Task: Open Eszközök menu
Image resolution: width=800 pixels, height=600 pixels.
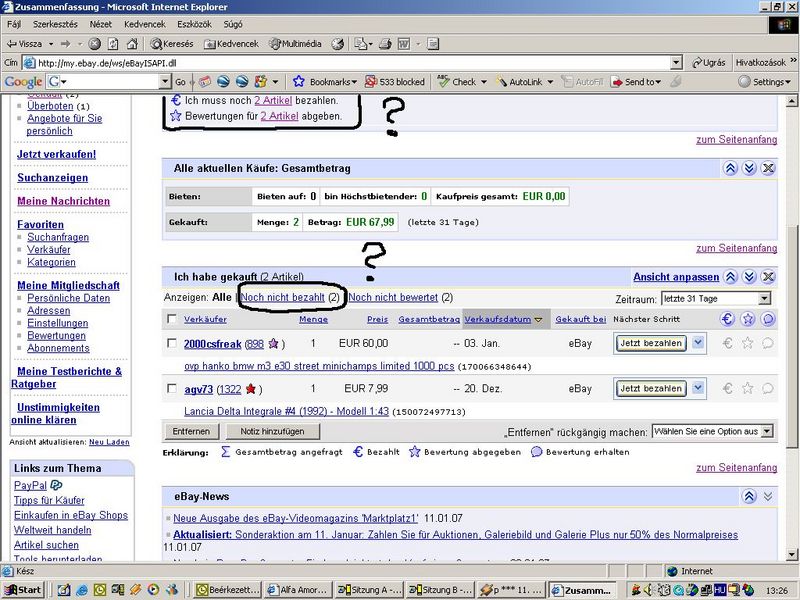Action: [x=194, y=24]
